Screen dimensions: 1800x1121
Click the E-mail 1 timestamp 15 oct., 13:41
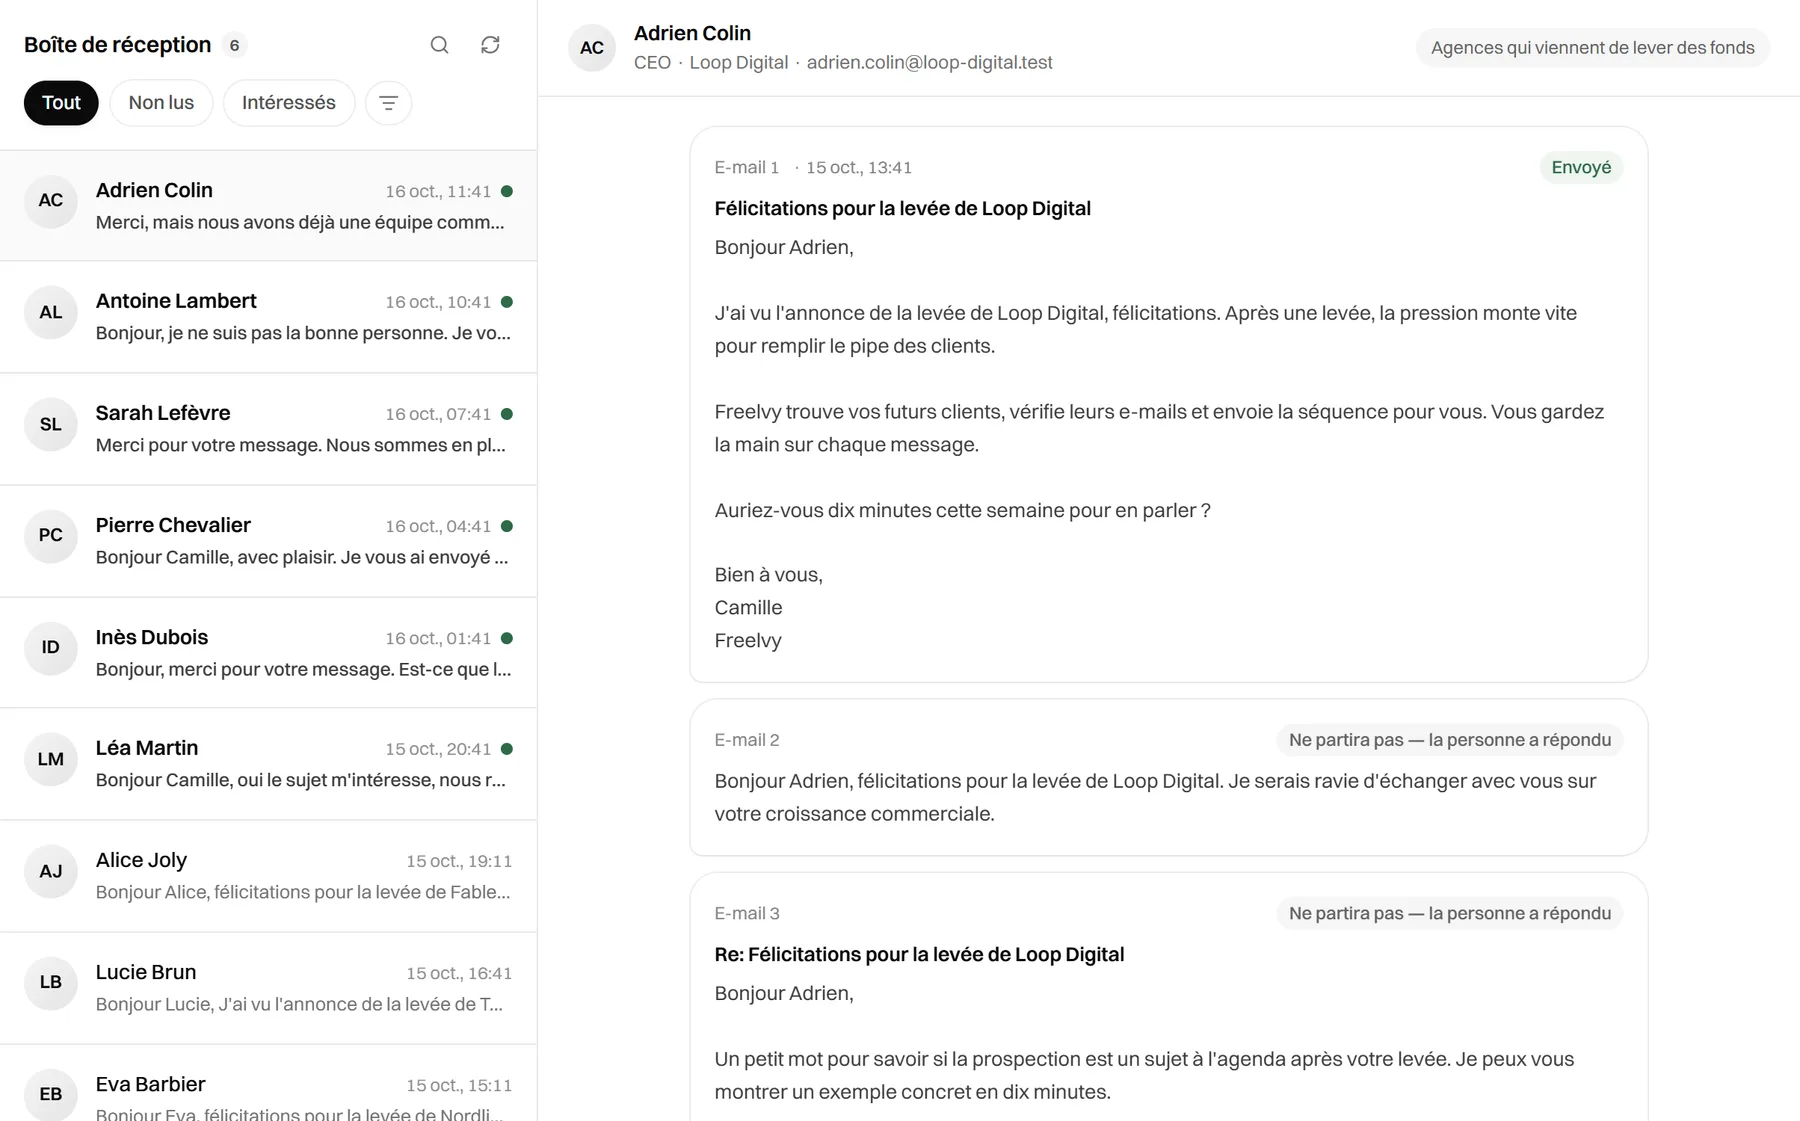click(858, 168)
